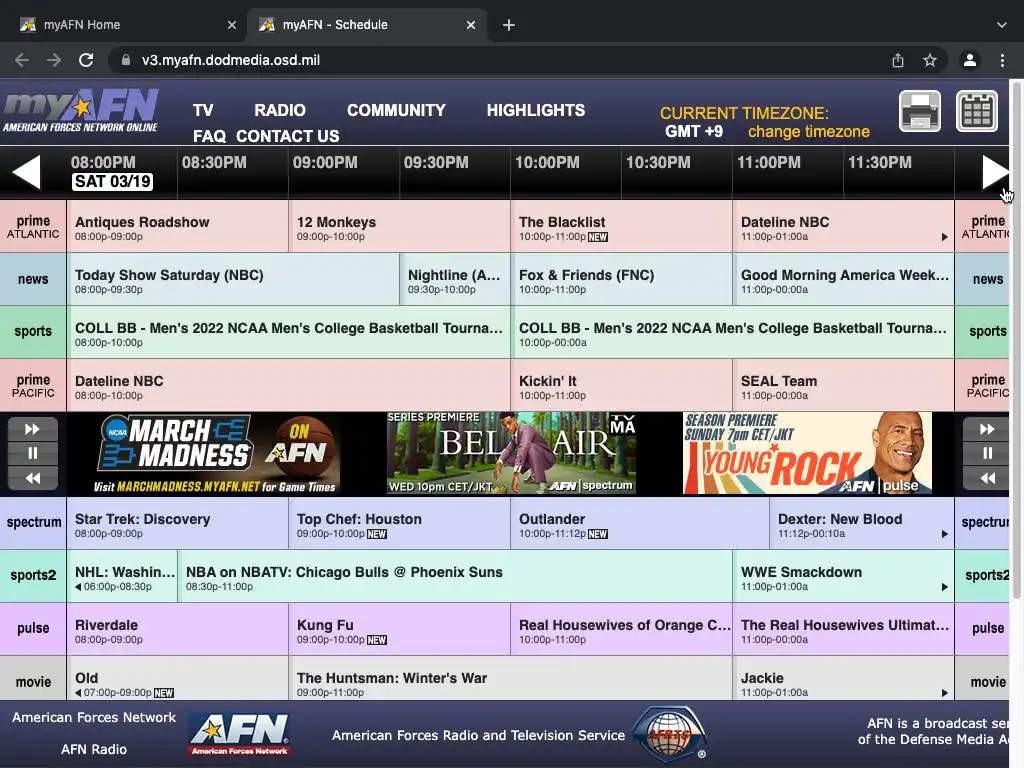
Task: Open Fox & Friends (FNC) listing
Action: click(x=622, y=280)
